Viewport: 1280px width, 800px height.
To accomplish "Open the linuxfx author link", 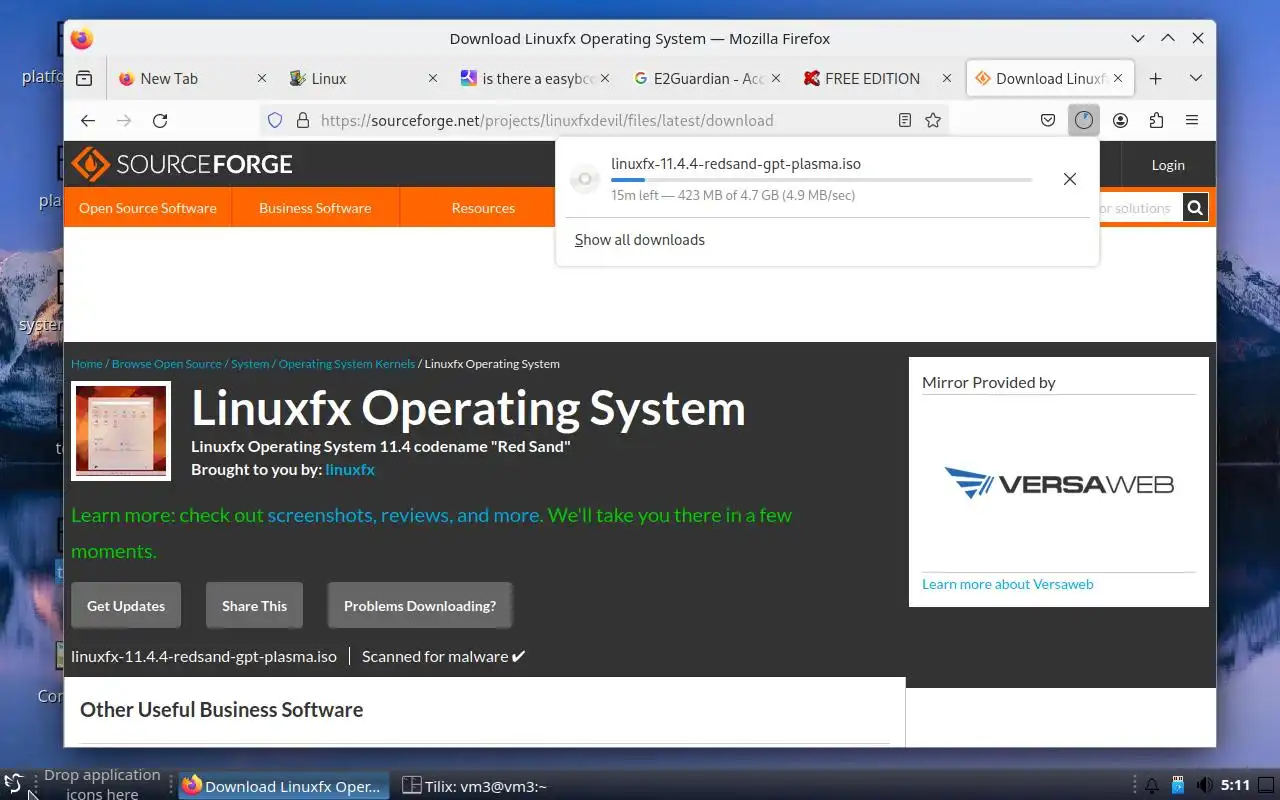I will [x=350, y=469].
